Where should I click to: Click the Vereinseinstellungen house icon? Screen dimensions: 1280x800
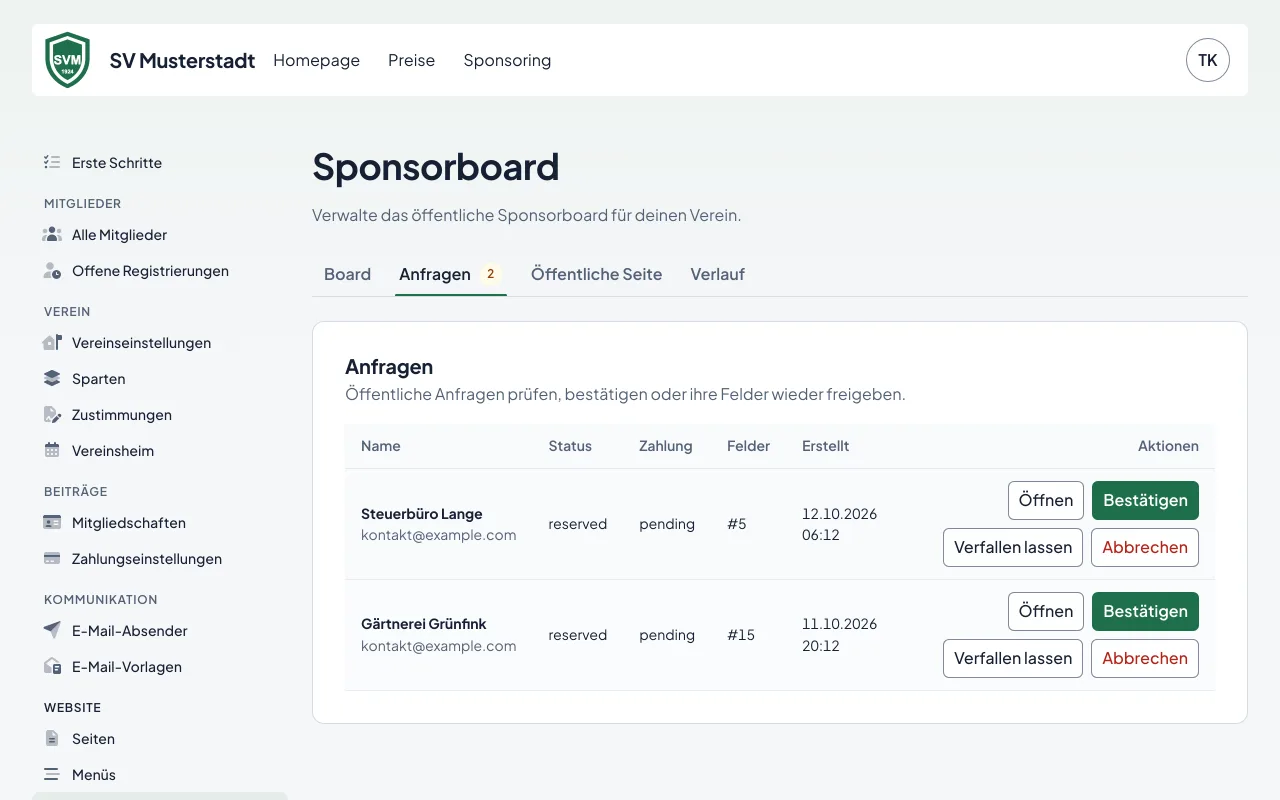pos(52,342)
